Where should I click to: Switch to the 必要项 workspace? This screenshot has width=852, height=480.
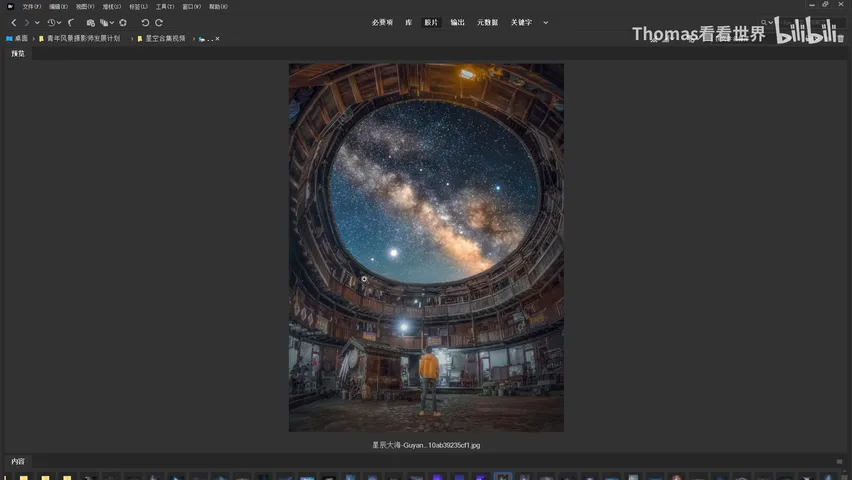click(382, 23)
